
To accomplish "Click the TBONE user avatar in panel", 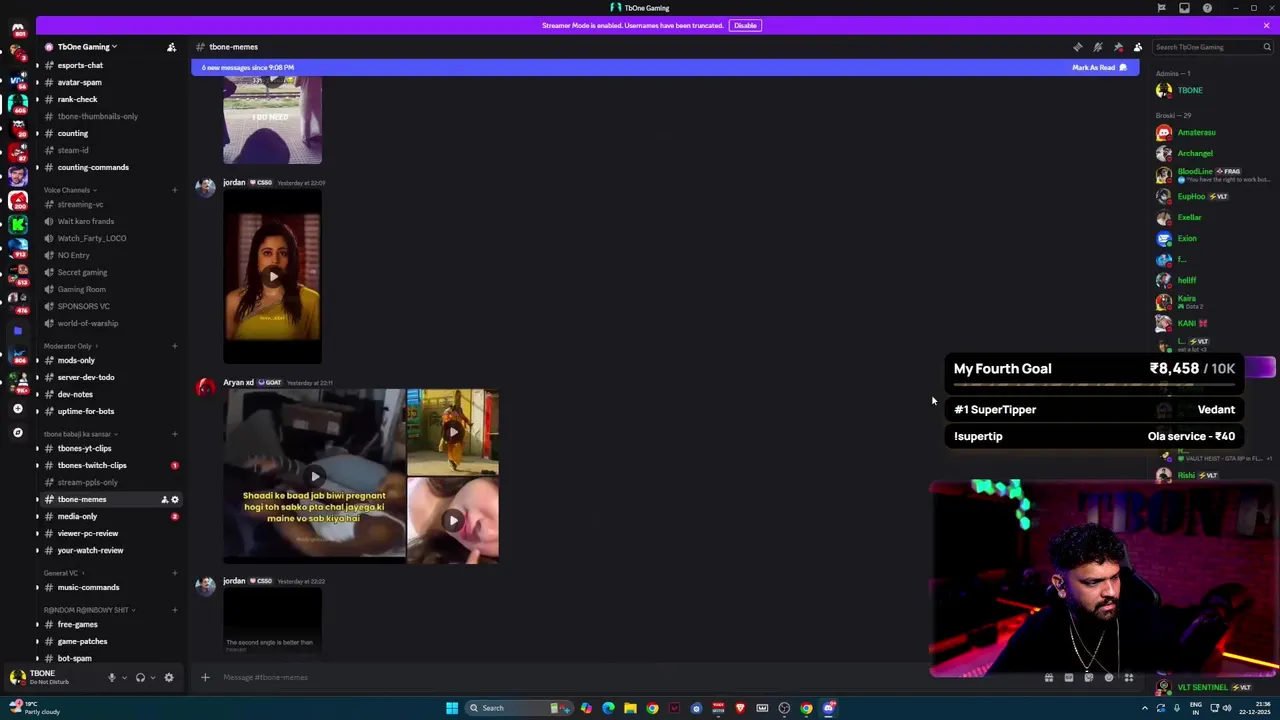I will 17,677.
